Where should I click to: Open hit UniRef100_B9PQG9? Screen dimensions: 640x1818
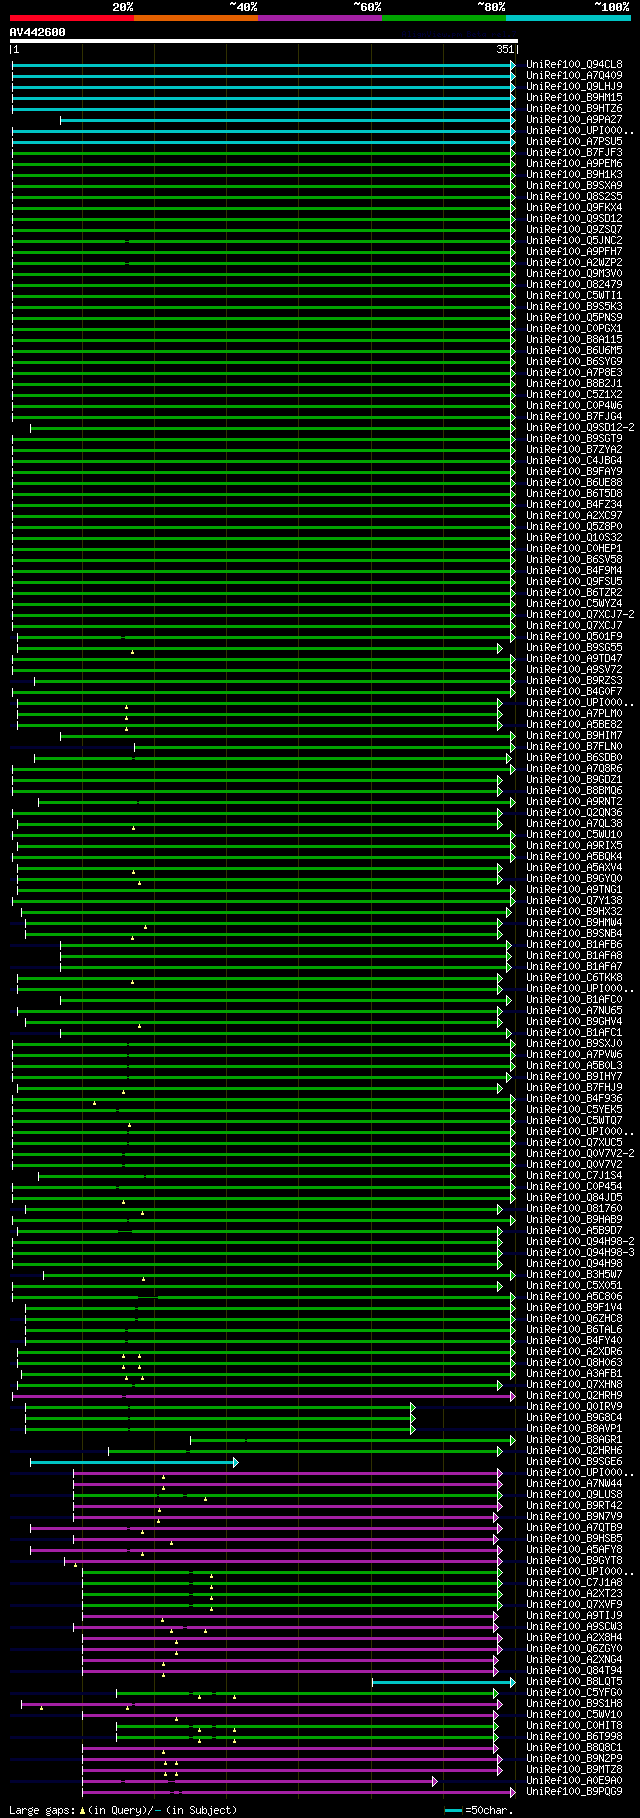(574, 1792)
